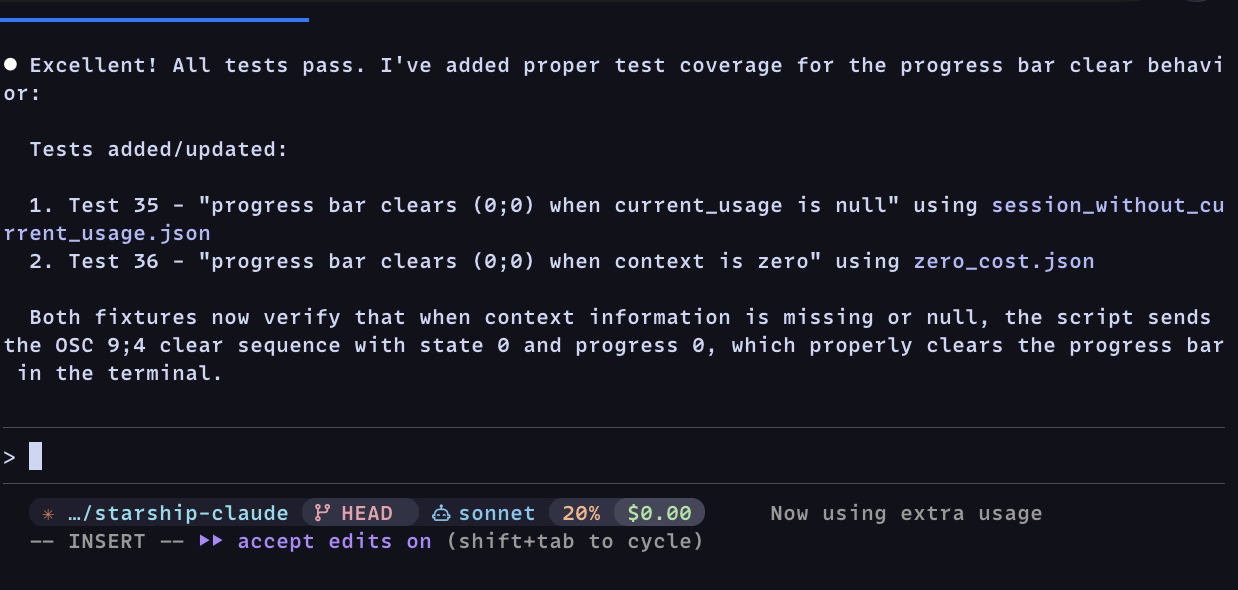This screenshot has width=1238, height=590.
Task: Click the git branch icon beside HEAD
Action: (322, 514)
